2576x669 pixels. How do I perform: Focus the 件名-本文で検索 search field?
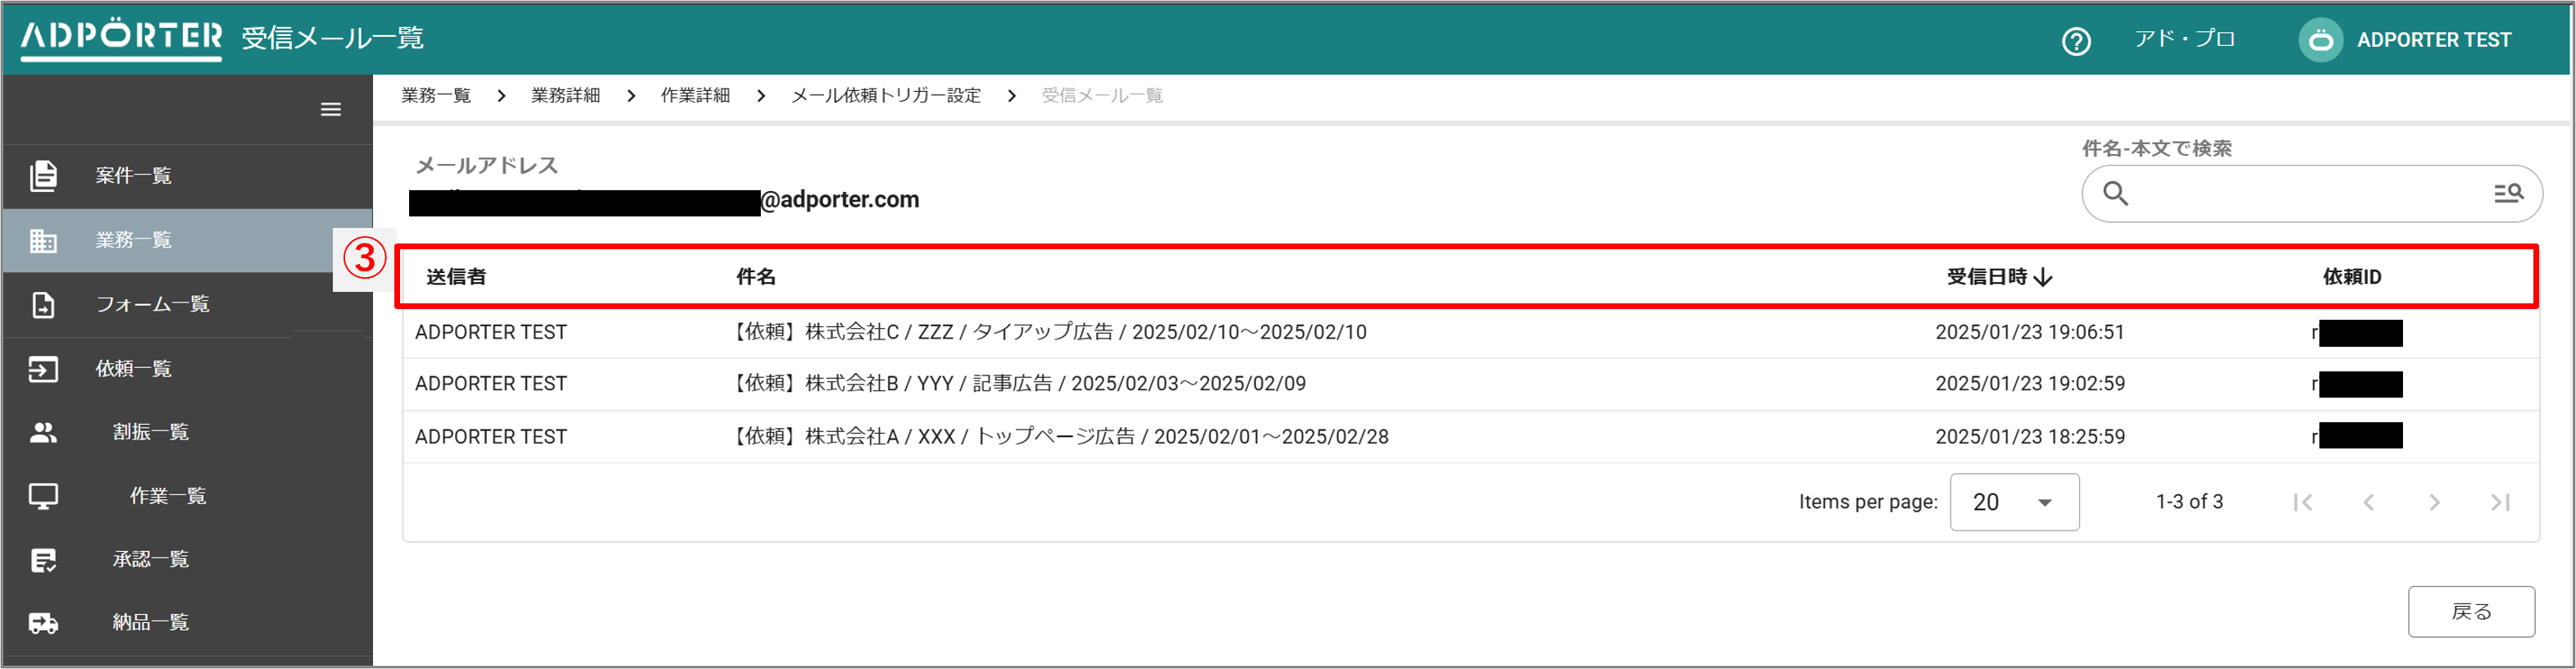2312,193
